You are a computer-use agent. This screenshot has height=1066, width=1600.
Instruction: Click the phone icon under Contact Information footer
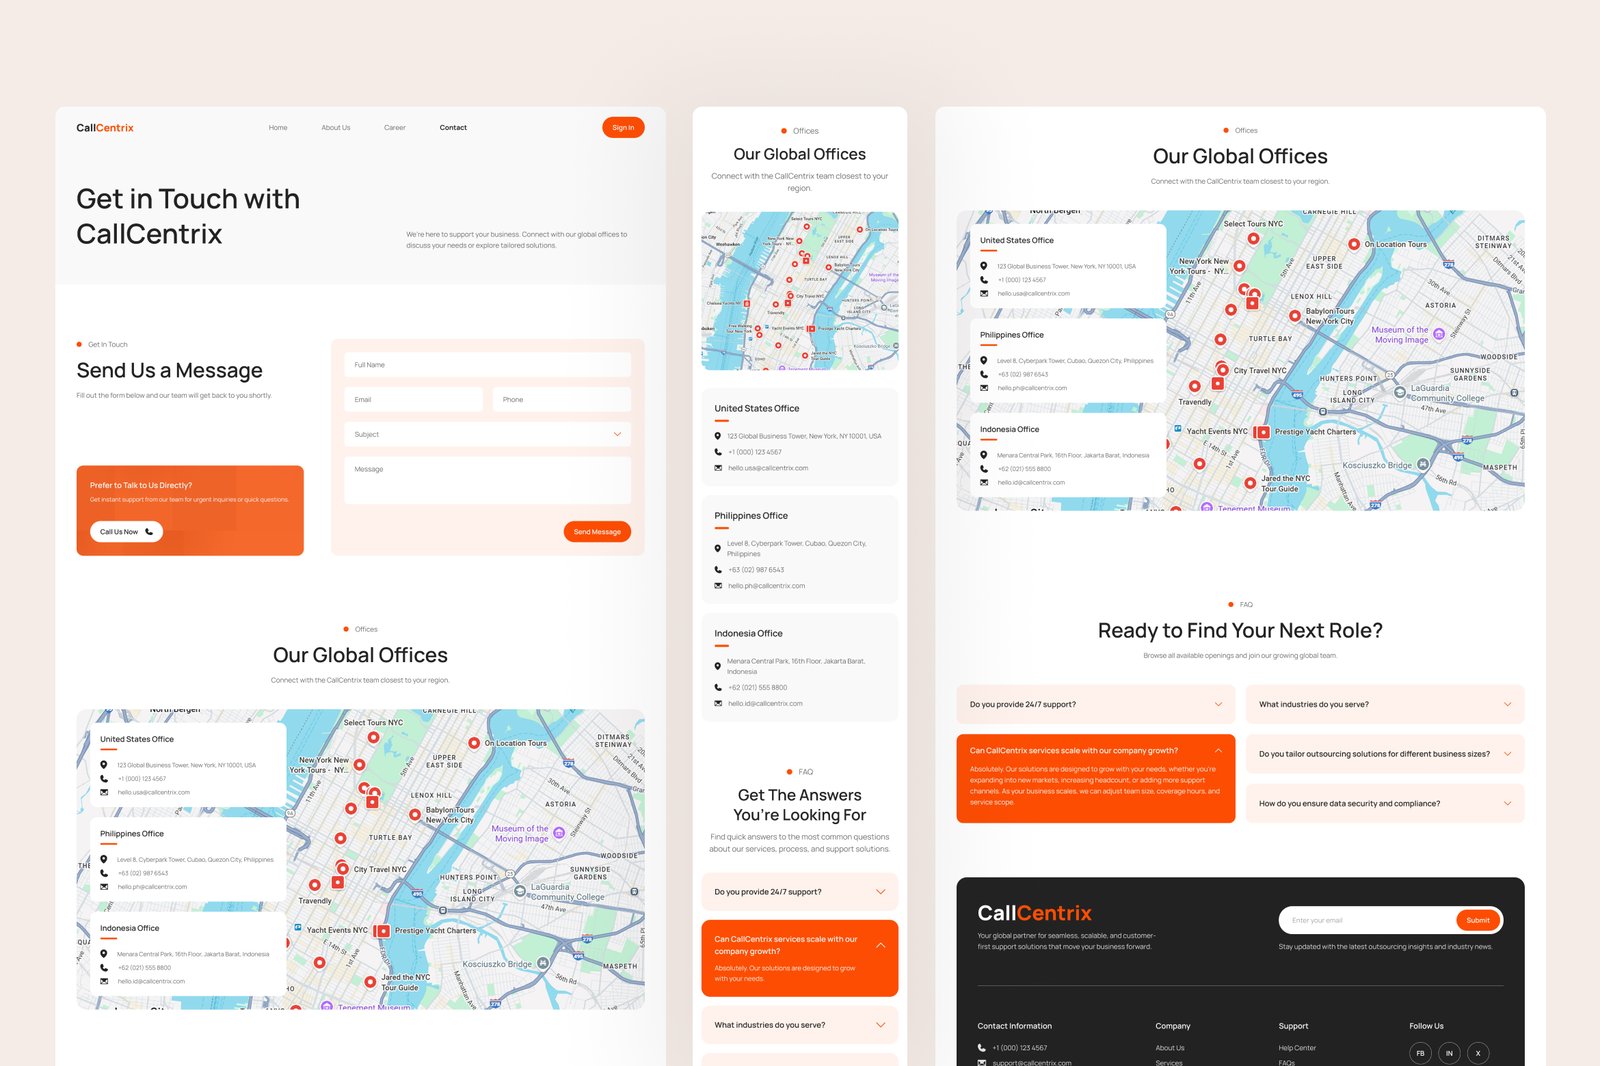point(981,1047)
